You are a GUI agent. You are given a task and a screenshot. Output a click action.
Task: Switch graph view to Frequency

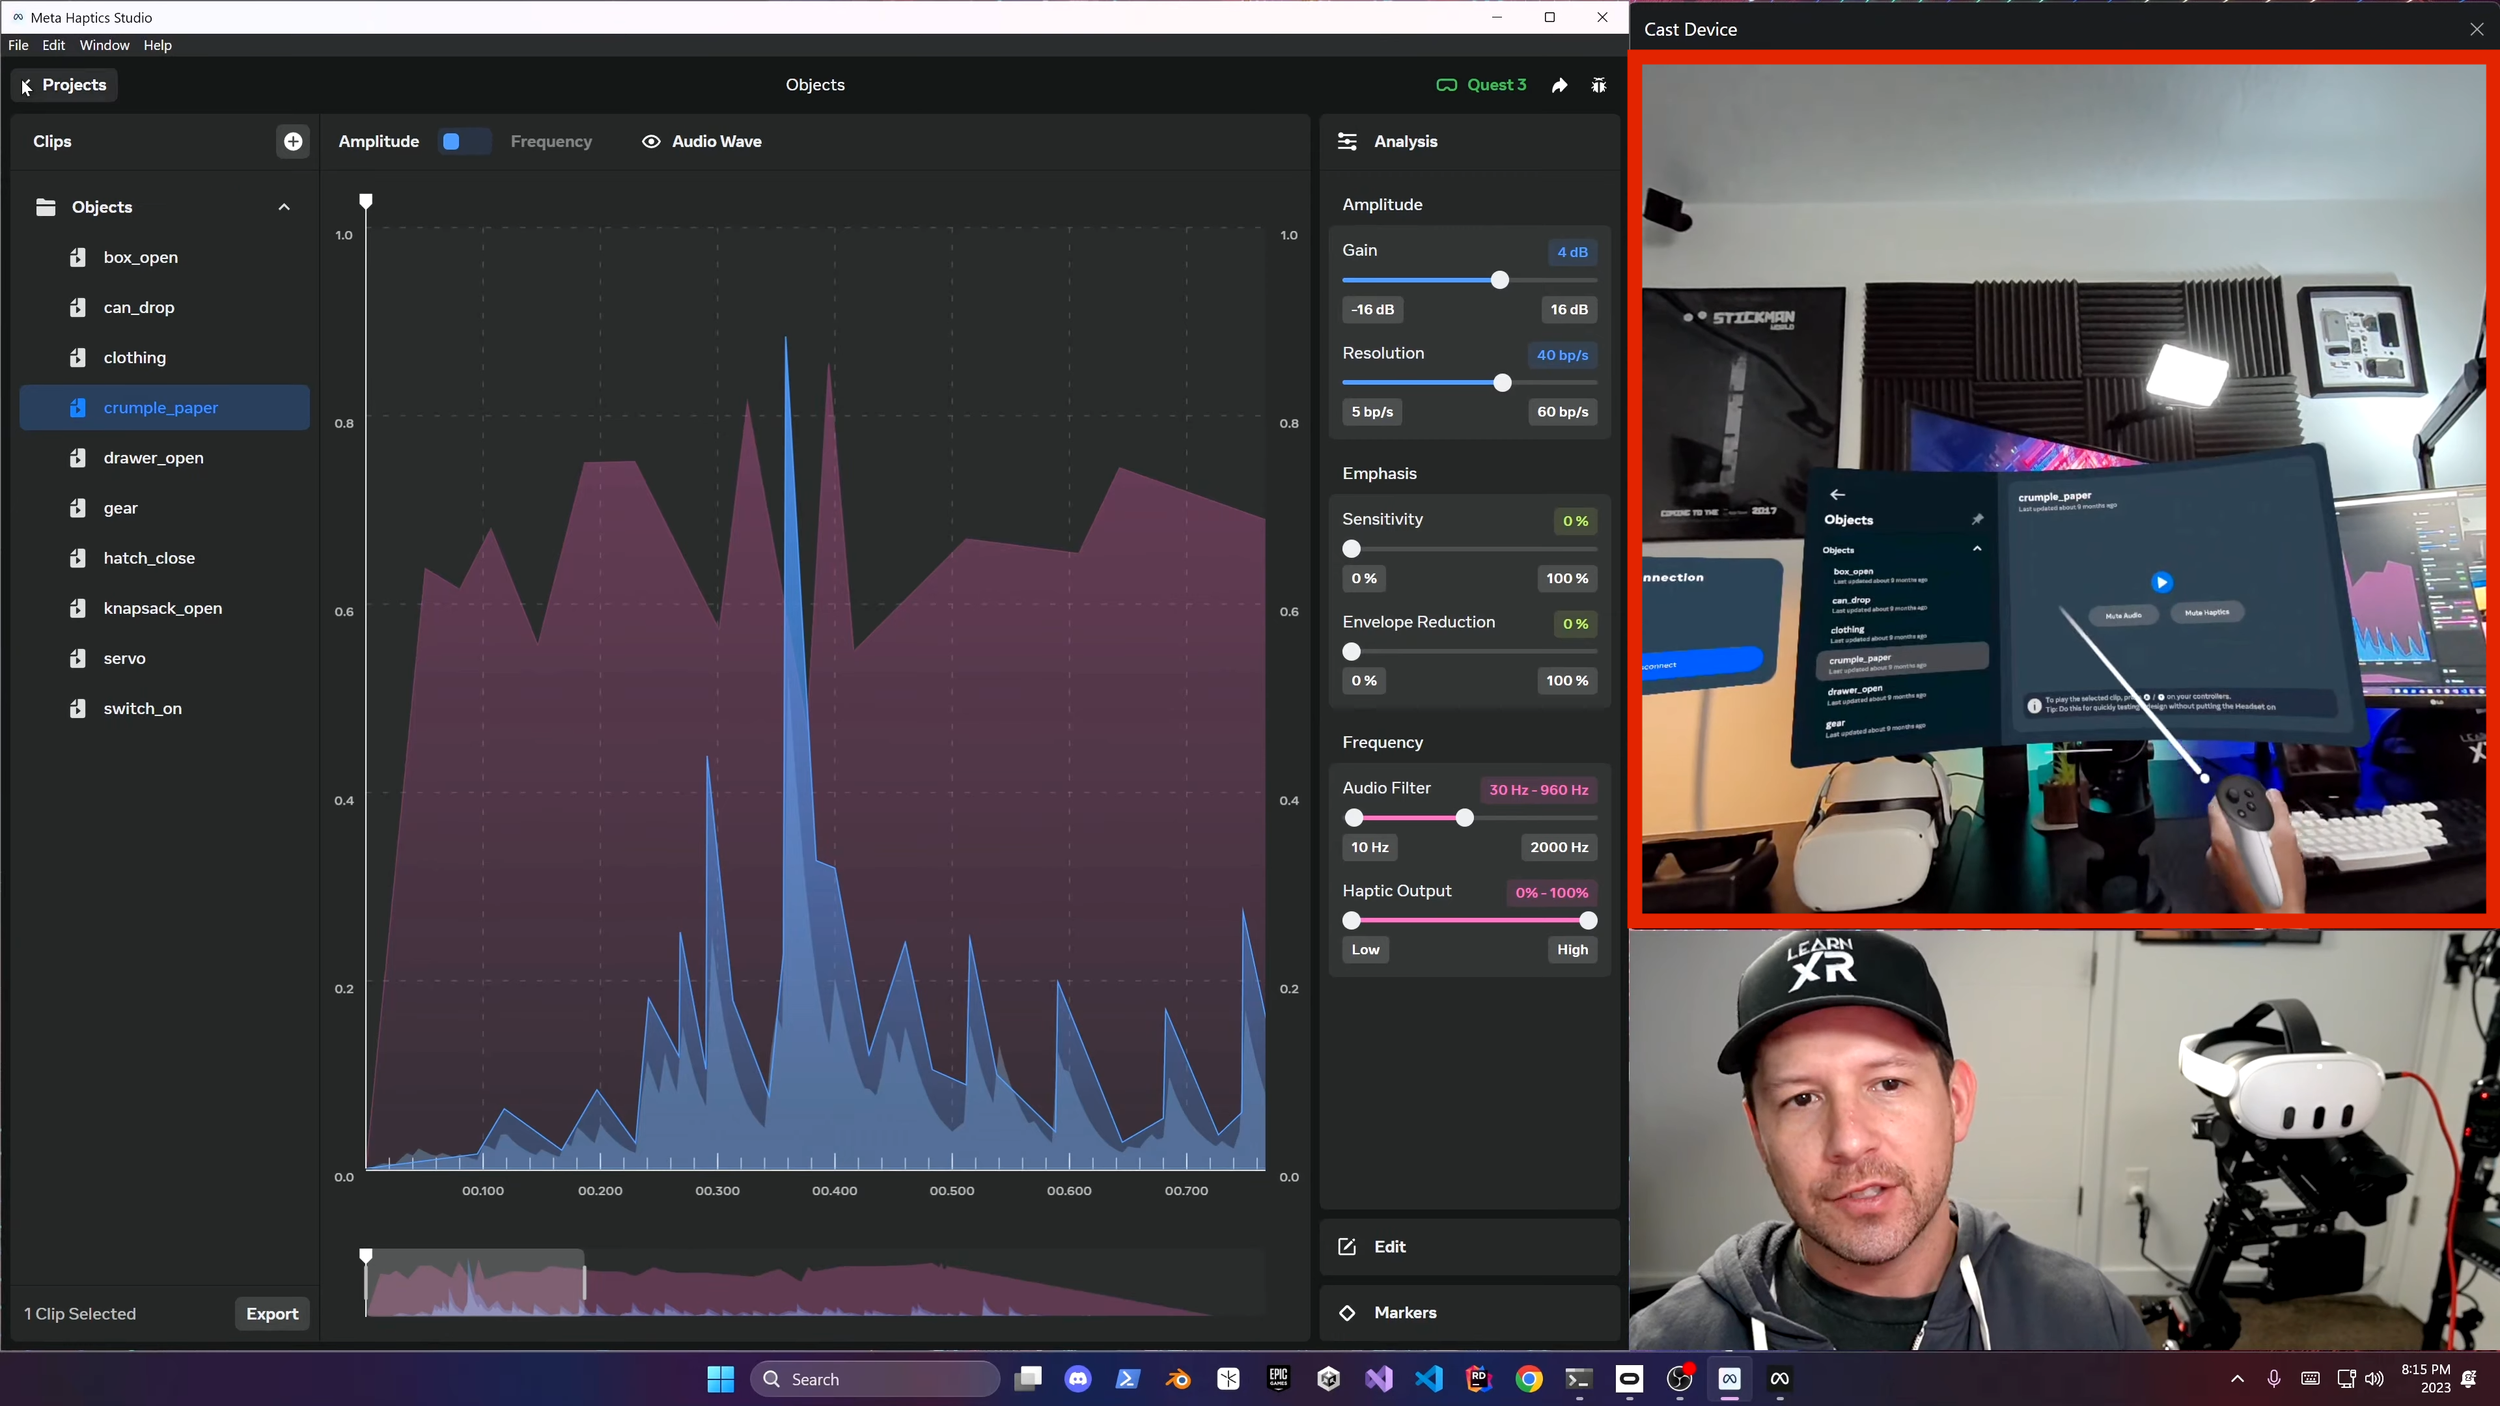[x=551, y=141]
